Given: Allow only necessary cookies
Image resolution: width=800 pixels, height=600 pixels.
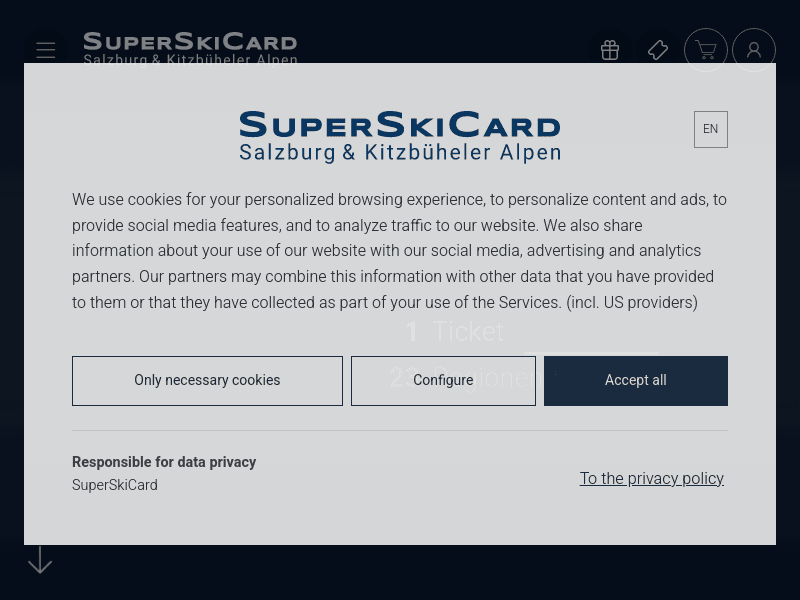Looking at the screenshot, I should coord(207,380).
